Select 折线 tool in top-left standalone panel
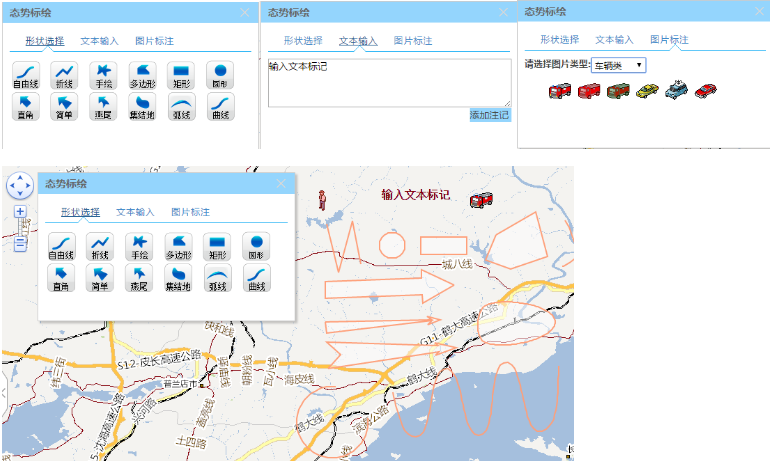The height and width of the screenshot is (461, 770). [64, 75]
